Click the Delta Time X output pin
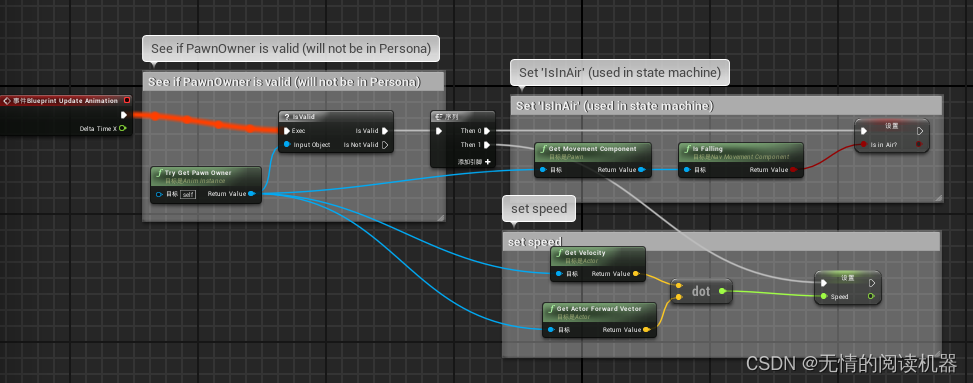973x383 pixels. click(123, 128)
